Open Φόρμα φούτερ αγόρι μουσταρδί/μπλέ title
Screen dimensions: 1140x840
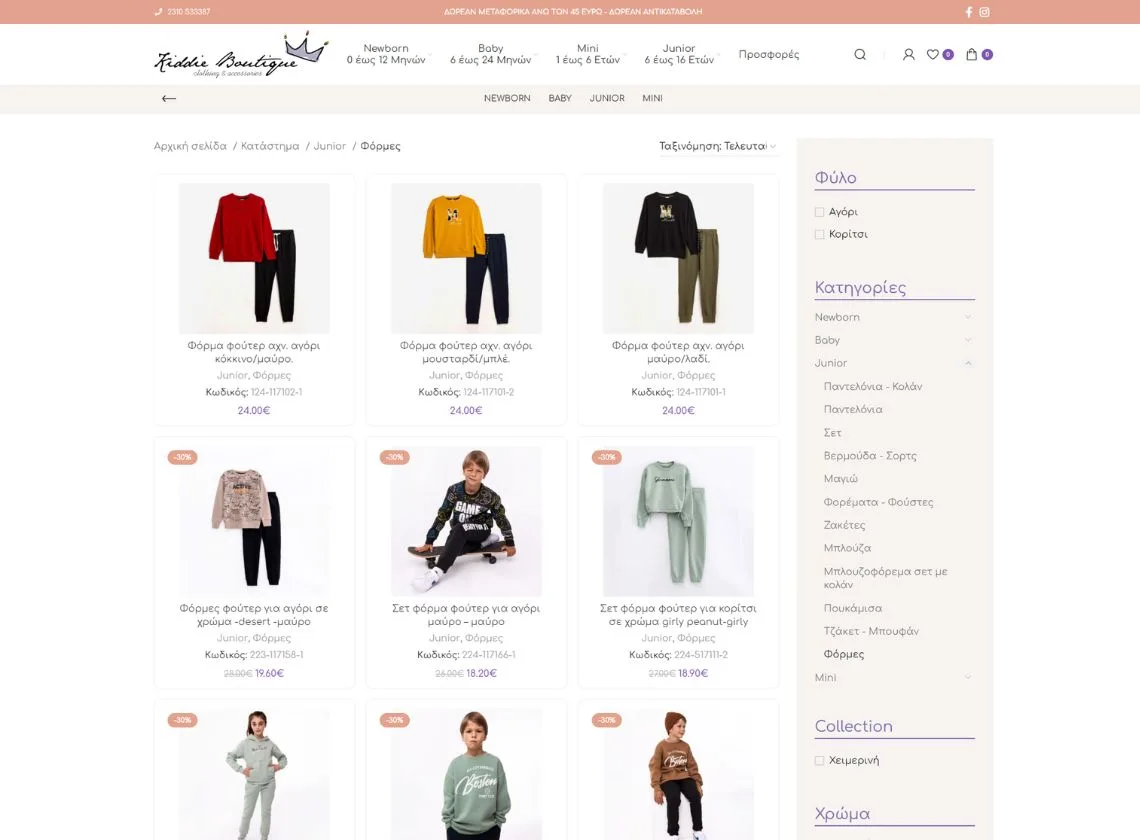click(x=466, y=352)
